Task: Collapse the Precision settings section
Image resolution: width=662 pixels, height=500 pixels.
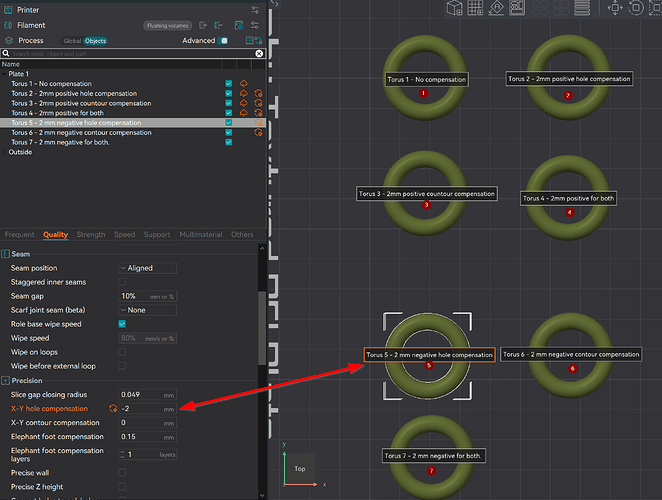Action: tap(5, 380)
